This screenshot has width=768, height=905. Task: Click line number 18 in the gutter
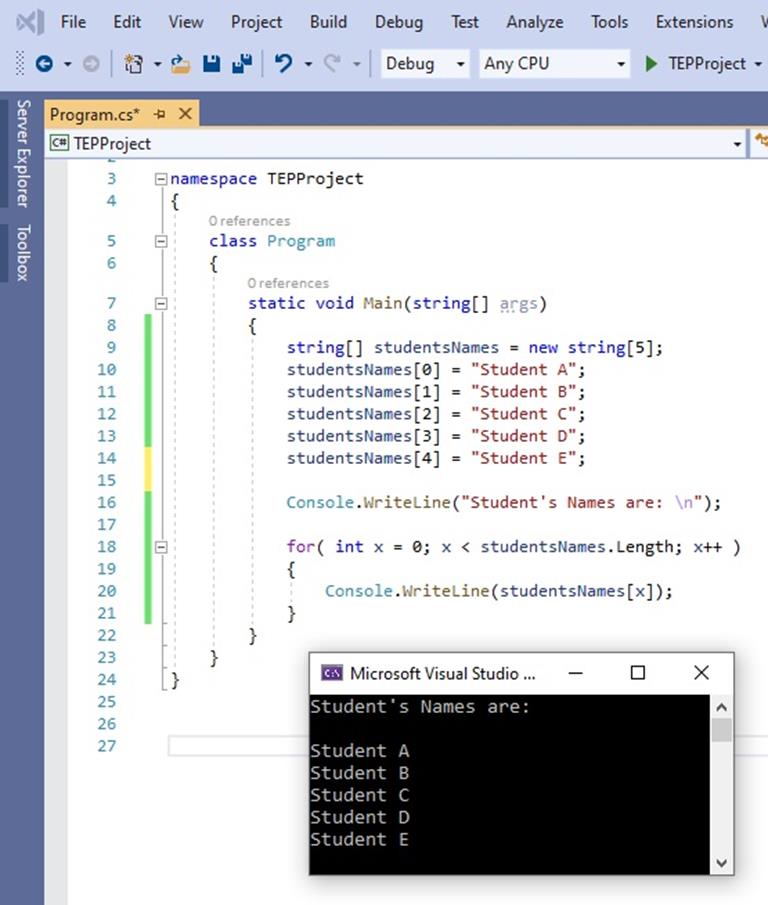coord(107,547)
